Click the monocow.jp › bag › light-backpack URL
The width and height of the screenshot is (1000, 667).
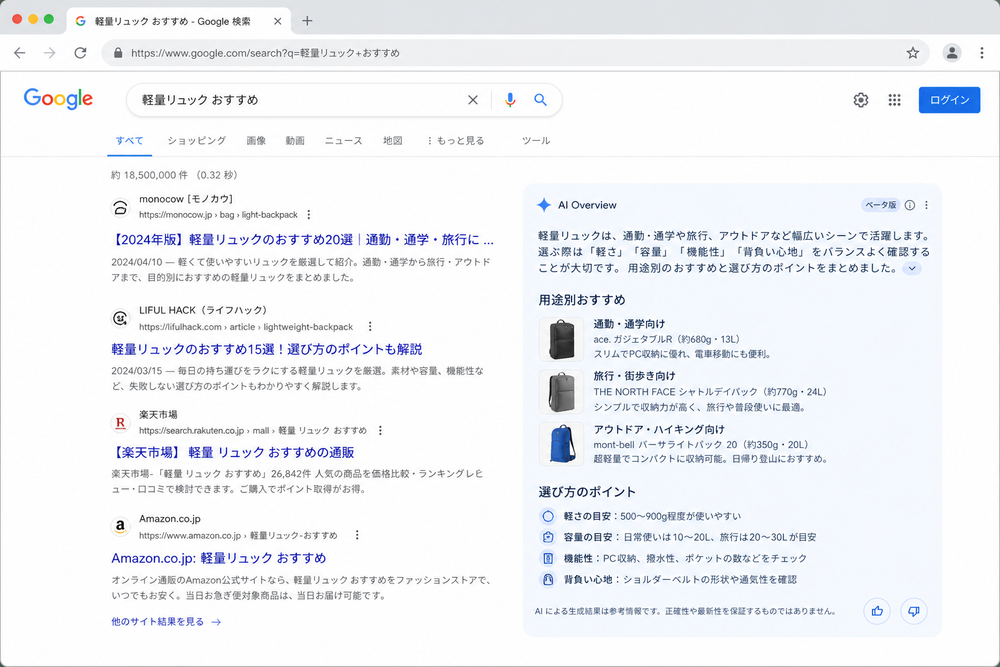pos(218,215)
